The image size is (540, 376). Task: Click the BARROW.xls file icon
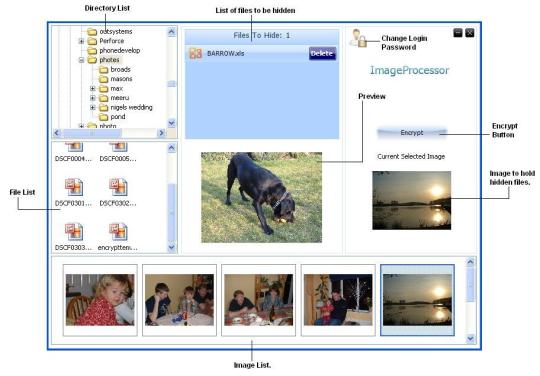click(196, 53)
